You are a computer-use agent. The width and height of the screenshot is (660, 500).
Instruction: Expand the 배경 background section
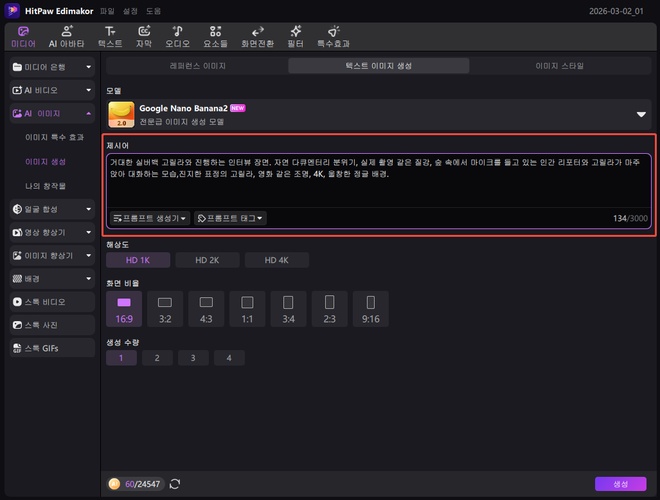click(x=52, y=279)
